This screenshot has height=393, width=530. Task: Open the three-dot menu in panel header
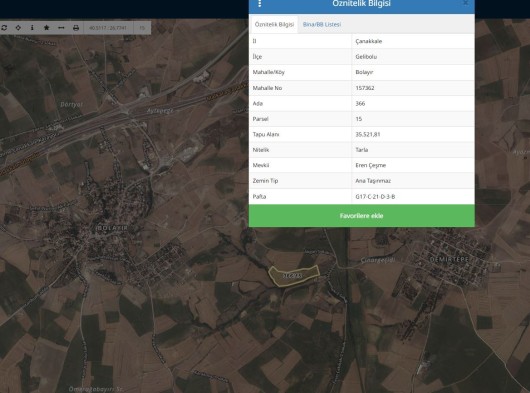pos(260,3)
